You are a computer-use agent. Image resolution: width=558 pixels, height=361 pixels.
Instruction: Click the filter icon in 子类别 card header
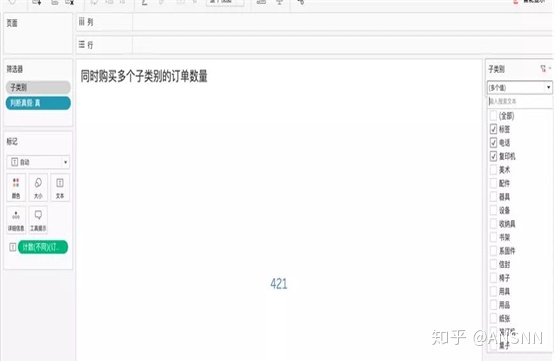coord(543,68)
